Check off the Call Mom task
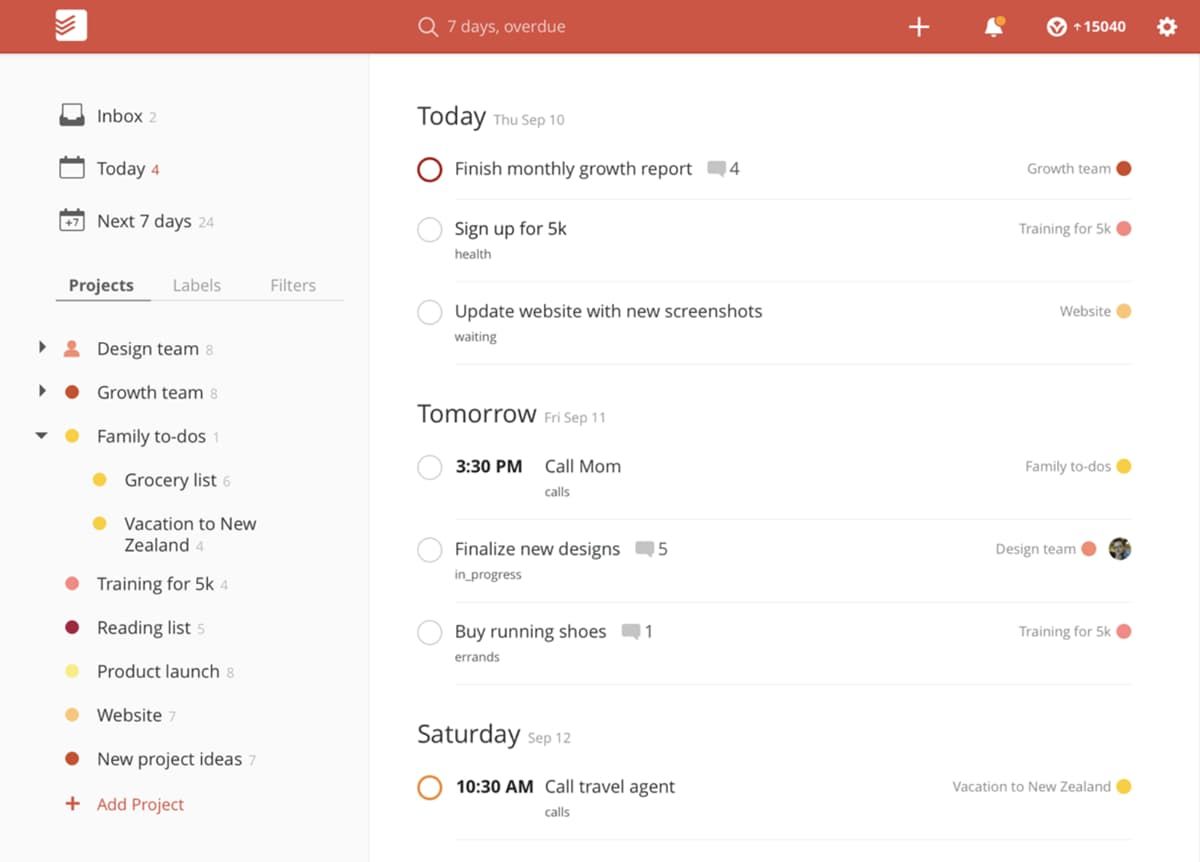Viewport: 1200px width, 862px height. pos(429,466)
